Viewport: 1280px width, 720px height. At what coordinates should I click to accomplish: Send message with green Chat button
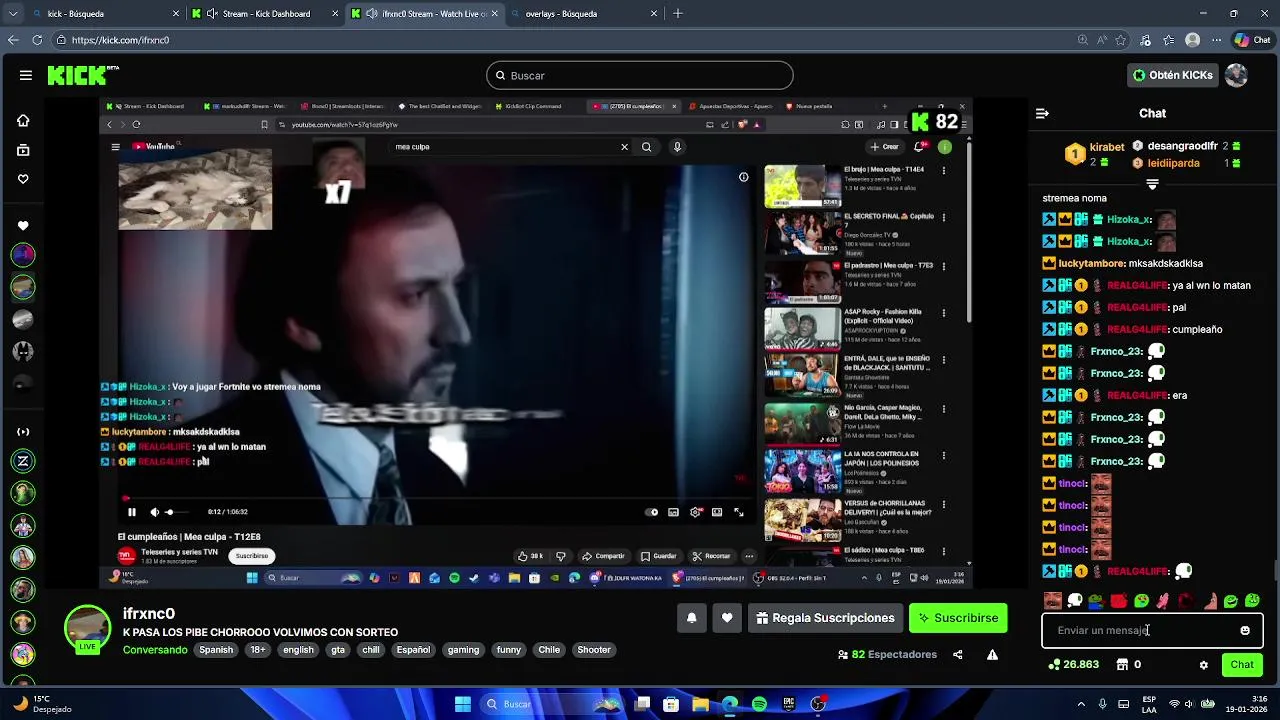[1242, 665]
